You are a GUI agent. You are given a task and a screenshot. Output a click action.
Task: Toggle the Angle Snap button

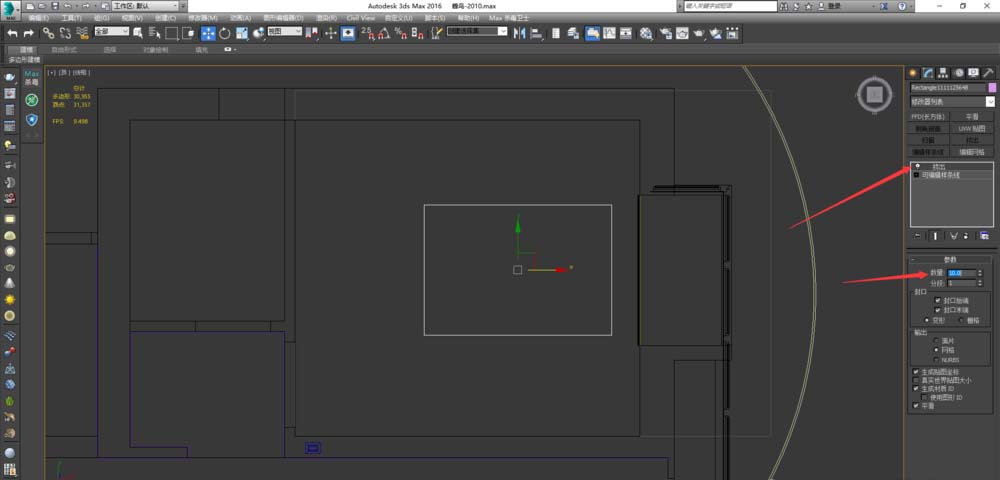(384, 33)
